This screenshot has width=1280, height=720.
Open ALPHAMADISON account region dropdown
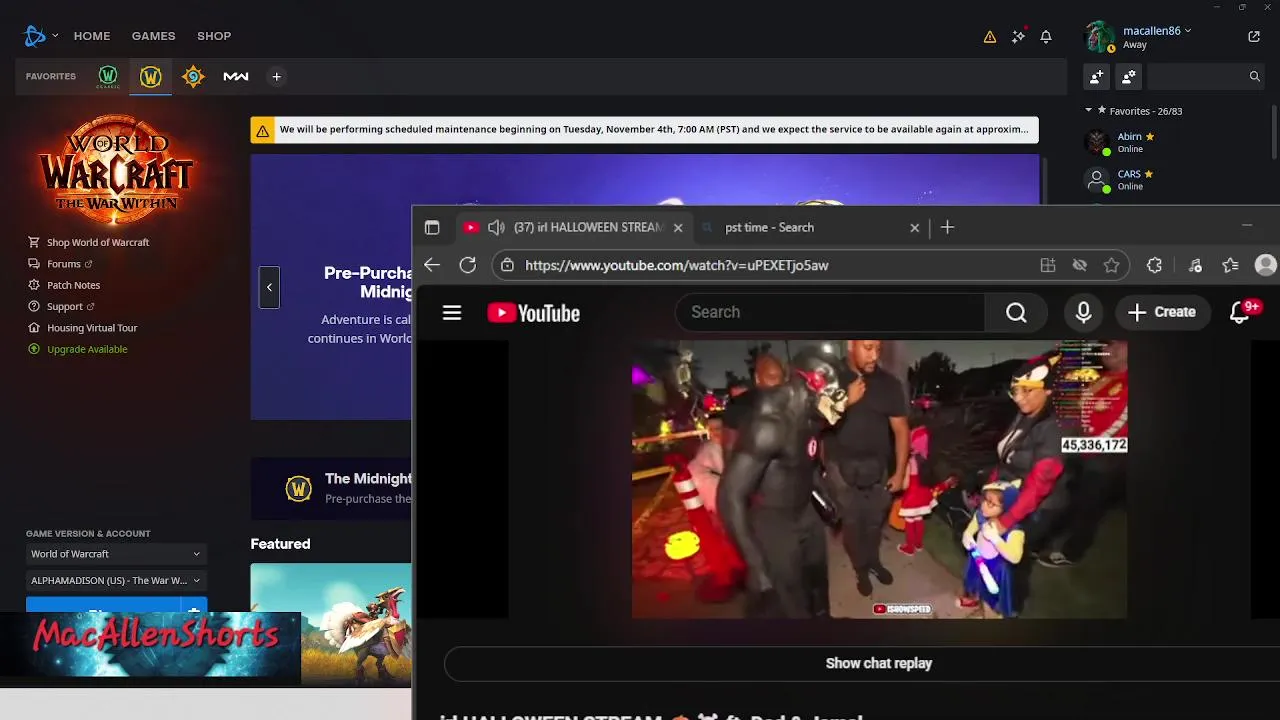pos(116,580)
